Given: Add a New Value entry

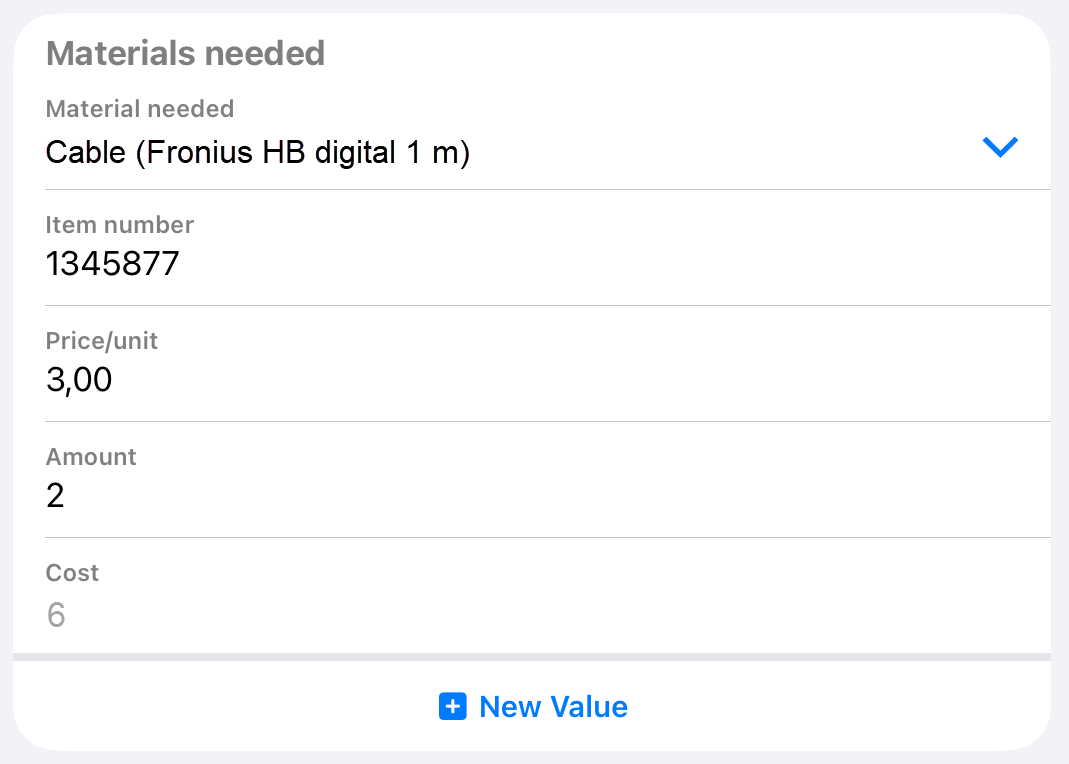Looking at the screenshot, I should (x=532, y=706).
